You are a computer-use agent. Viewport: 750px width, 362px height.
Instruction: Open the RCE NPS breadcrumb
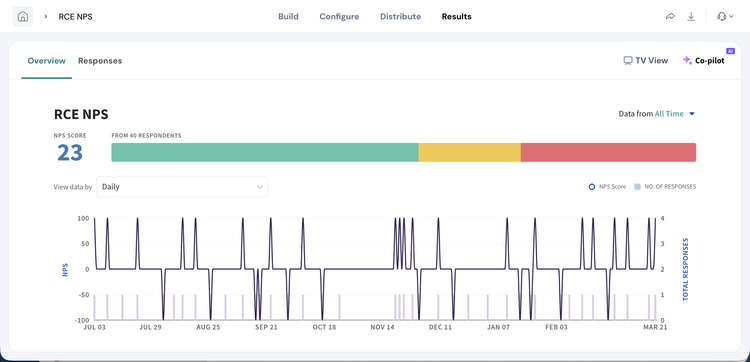pyautogui.click(x=76, y=17)
